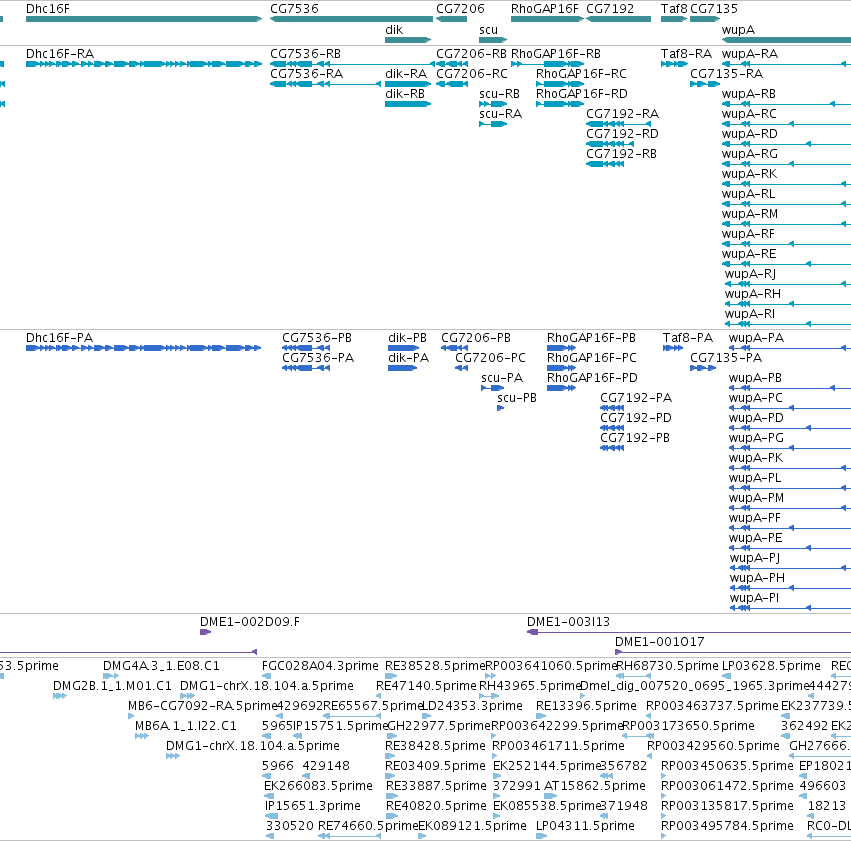Click the CG7206 gene feature

tap(452, 19)
